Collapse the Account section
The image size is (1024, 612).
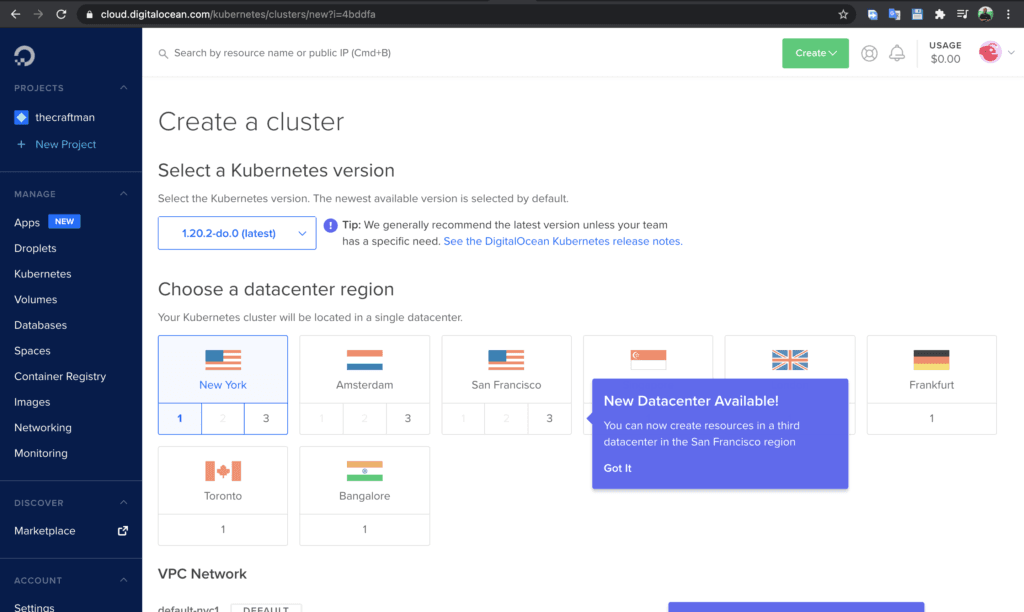(123, 580)
